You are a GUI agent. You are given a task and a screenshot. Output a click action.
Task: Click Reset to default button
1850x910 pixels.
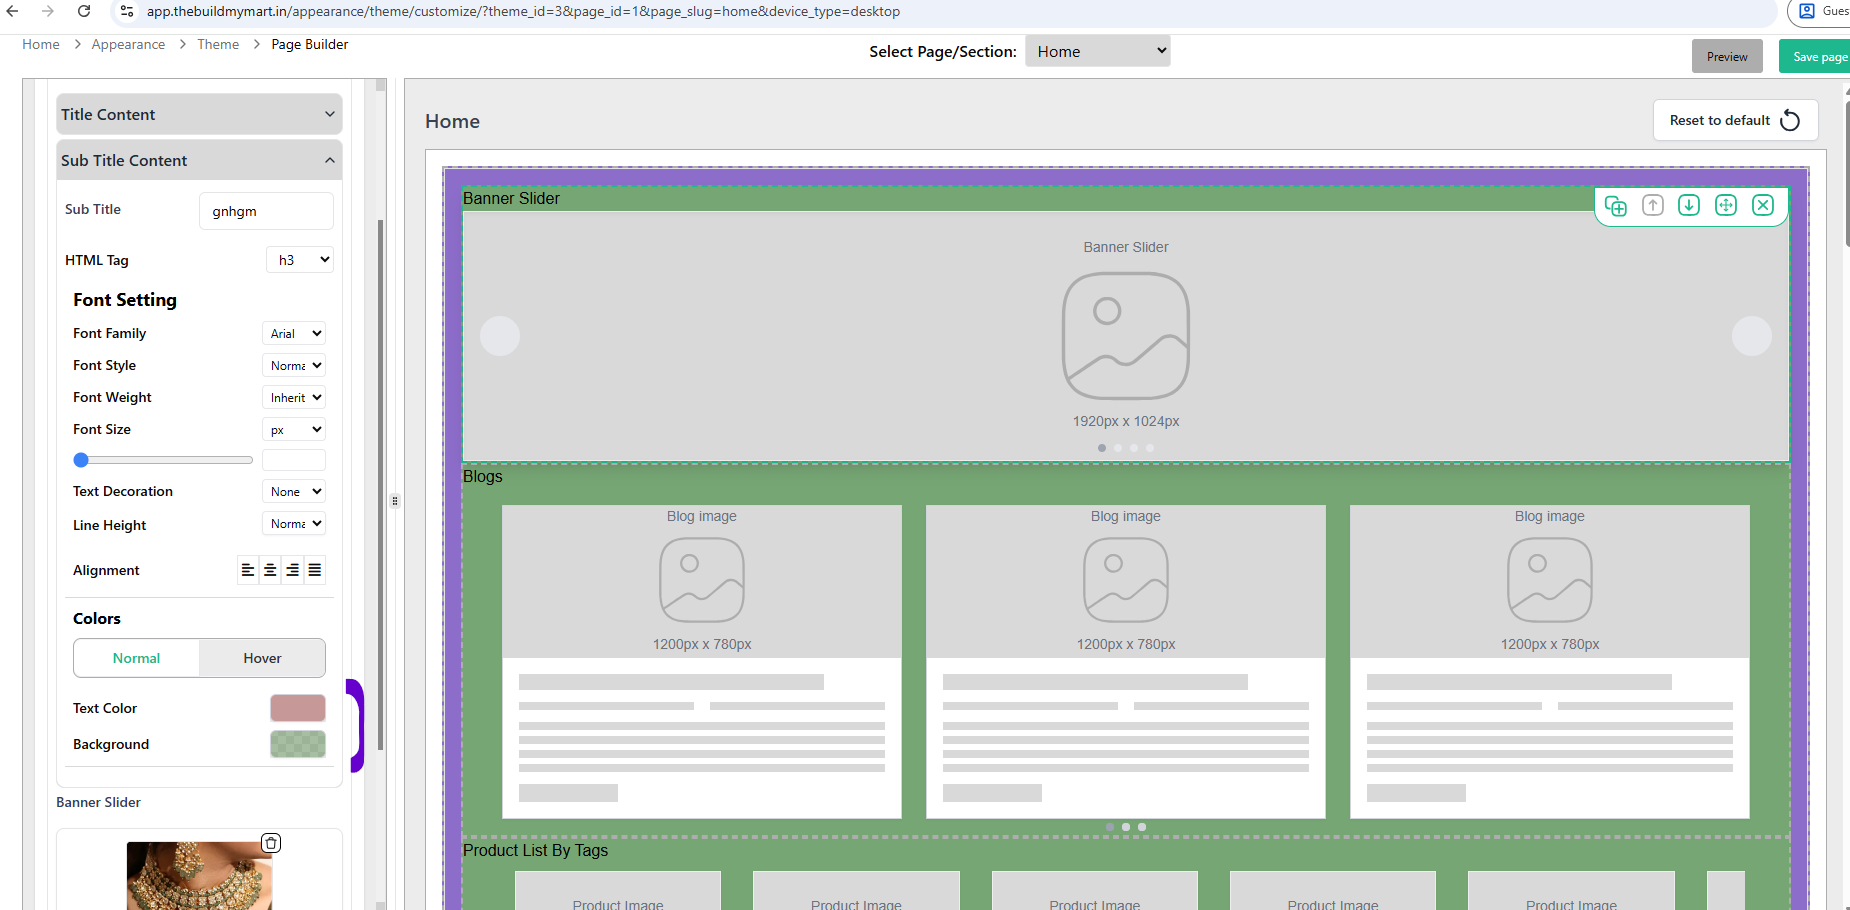pos(1735,120)
